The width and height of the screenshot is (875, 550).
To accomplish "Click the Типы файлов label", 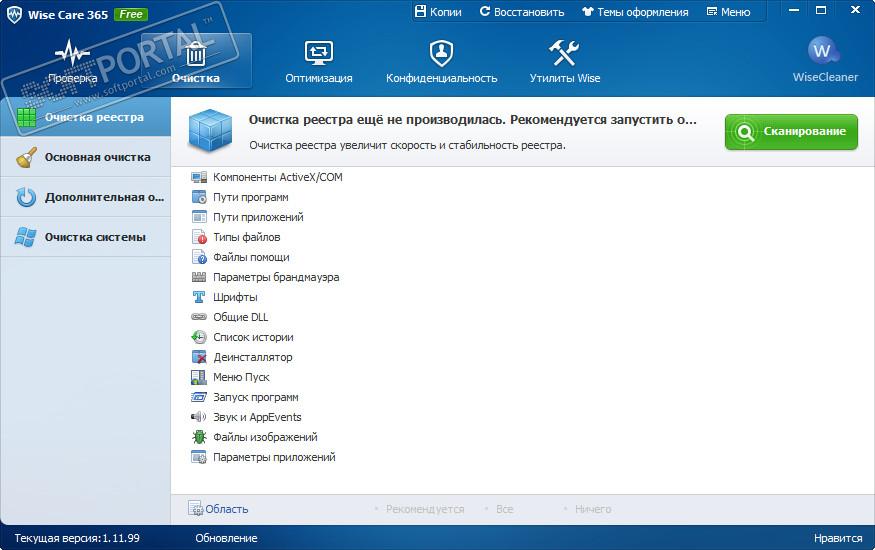I will [x=247, y=237].
